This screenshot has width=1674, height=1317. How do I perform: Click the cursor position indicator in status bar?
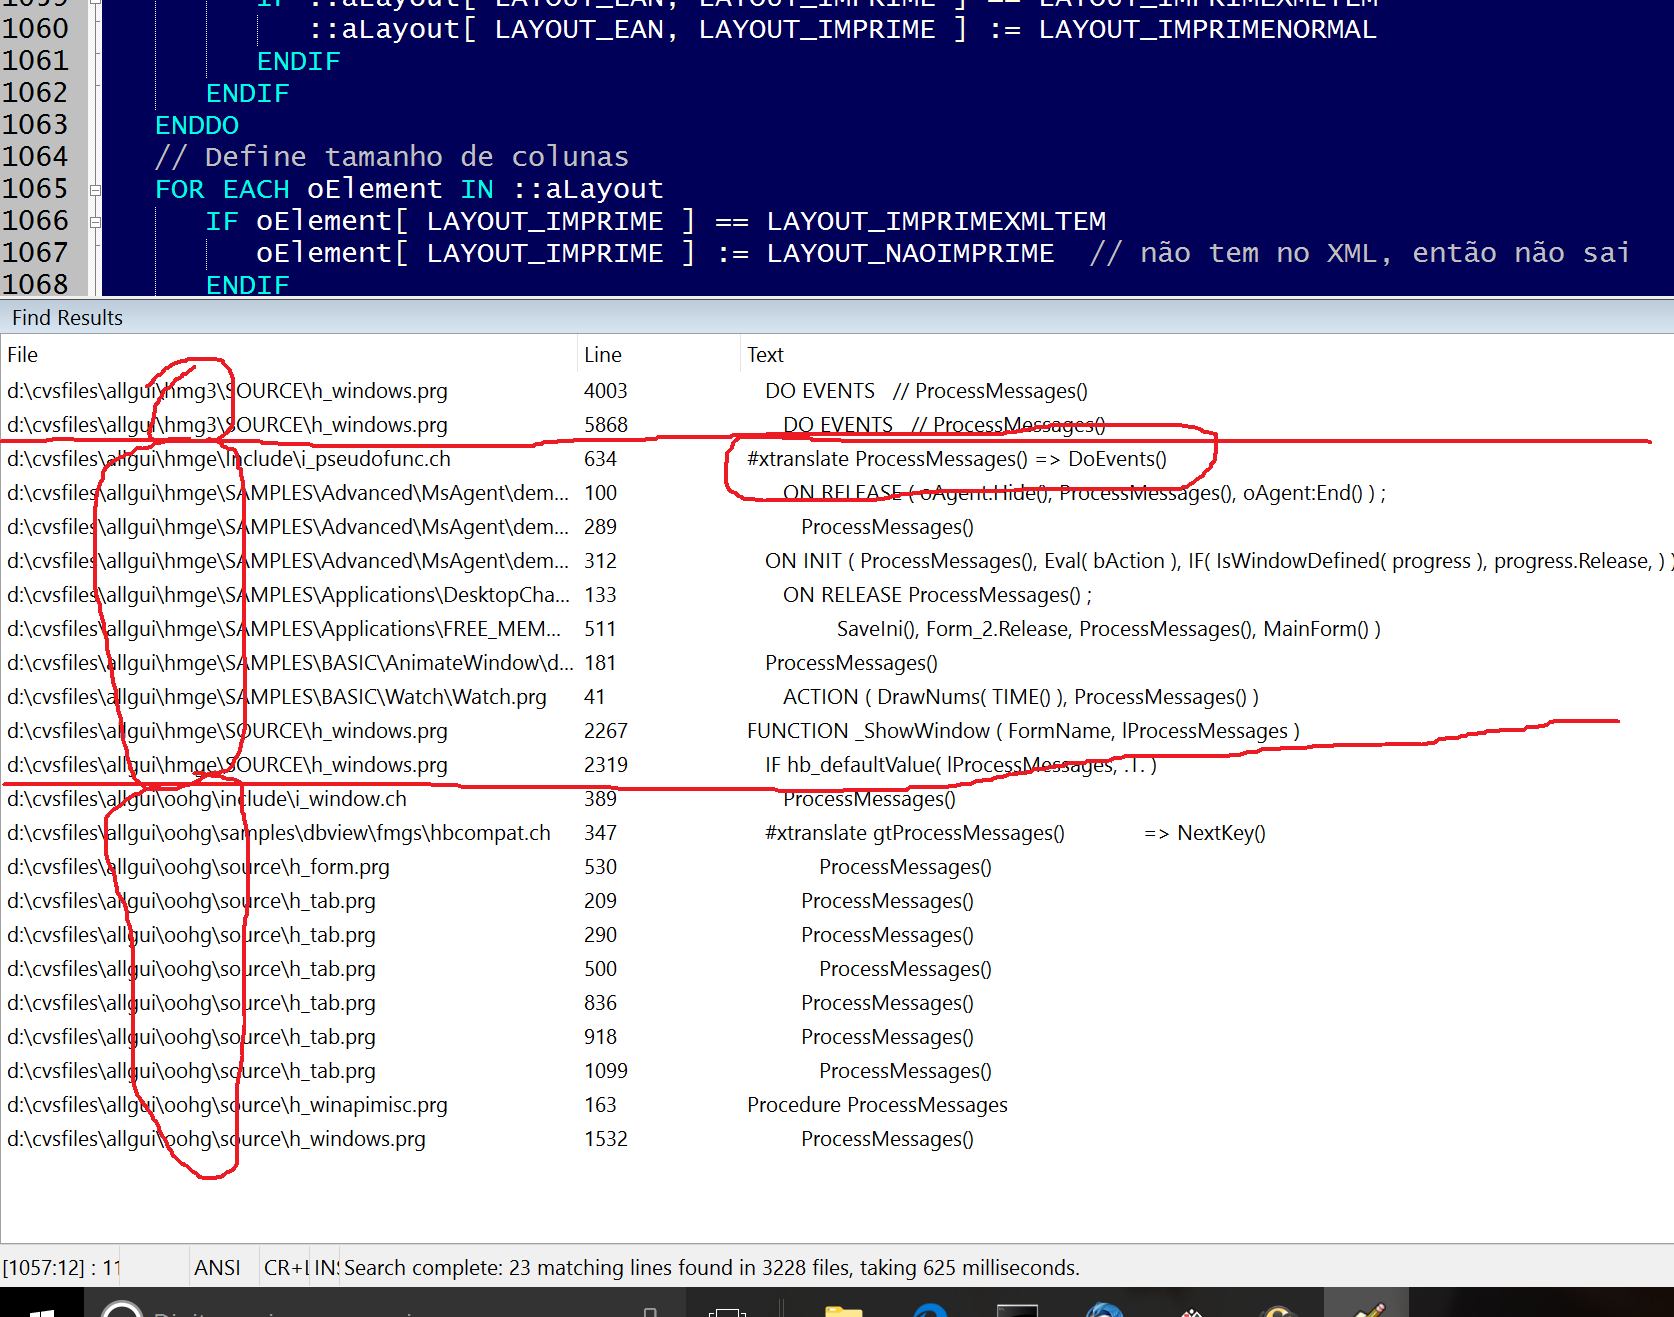click(x=60, y=1268)
